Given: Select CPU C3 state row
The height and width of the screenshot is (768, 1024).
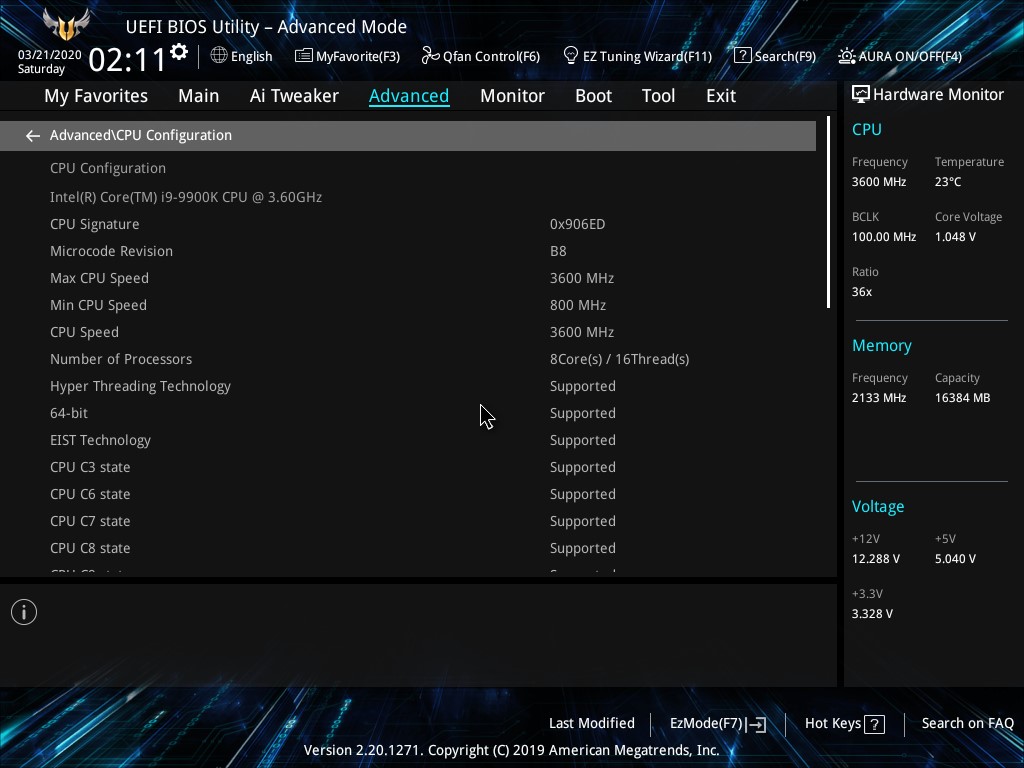Looking at the screenshot, I should coord(408,467).
